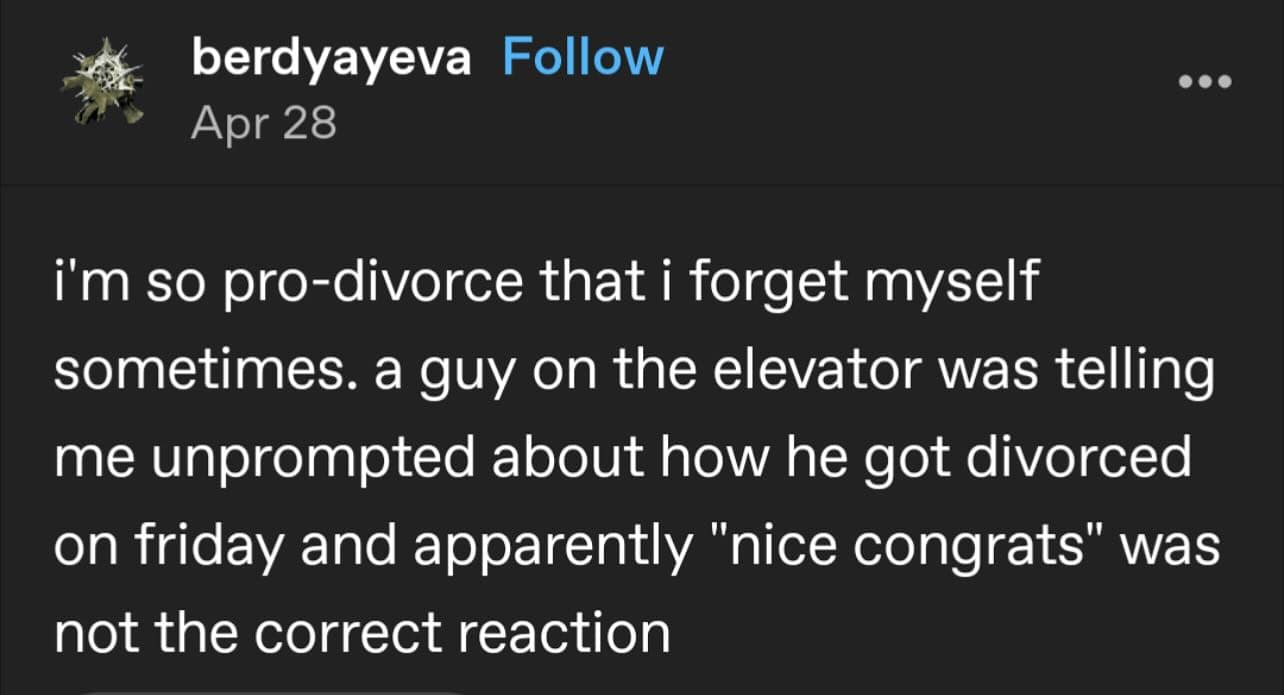Click the Apr 28 date to open the permalink
The width and height of the screenshot is (1284, 695).
click(263, 123)
